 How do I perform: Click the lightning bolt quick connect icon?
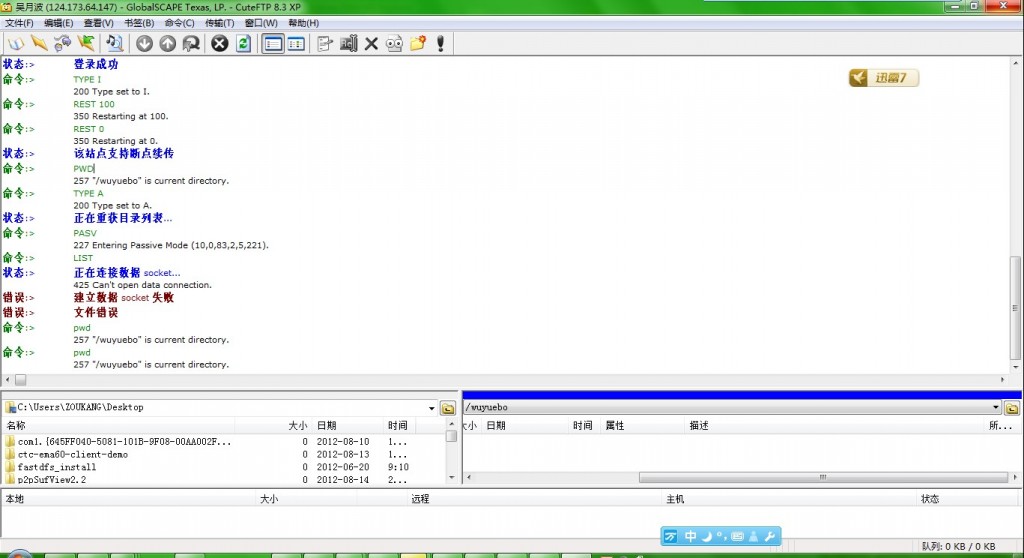click(39, 44)
